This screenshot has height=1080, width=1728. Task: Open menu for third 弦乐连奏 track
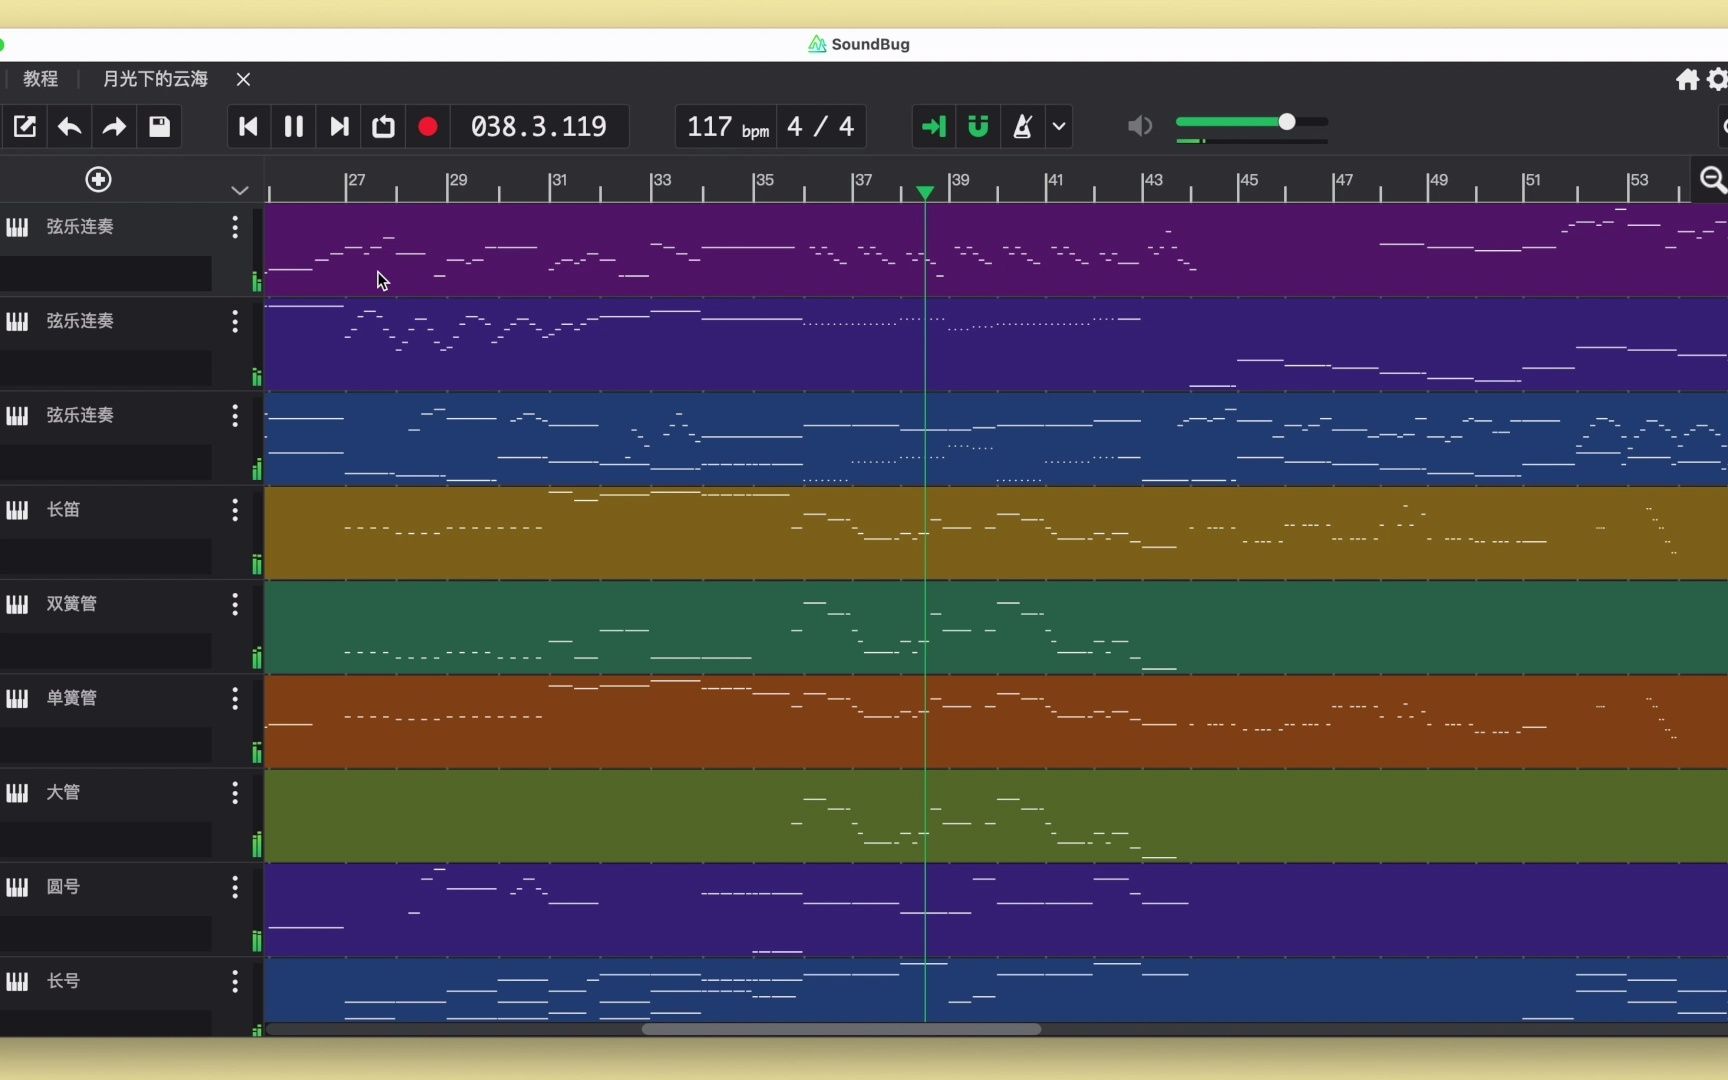tap(235, 415)
